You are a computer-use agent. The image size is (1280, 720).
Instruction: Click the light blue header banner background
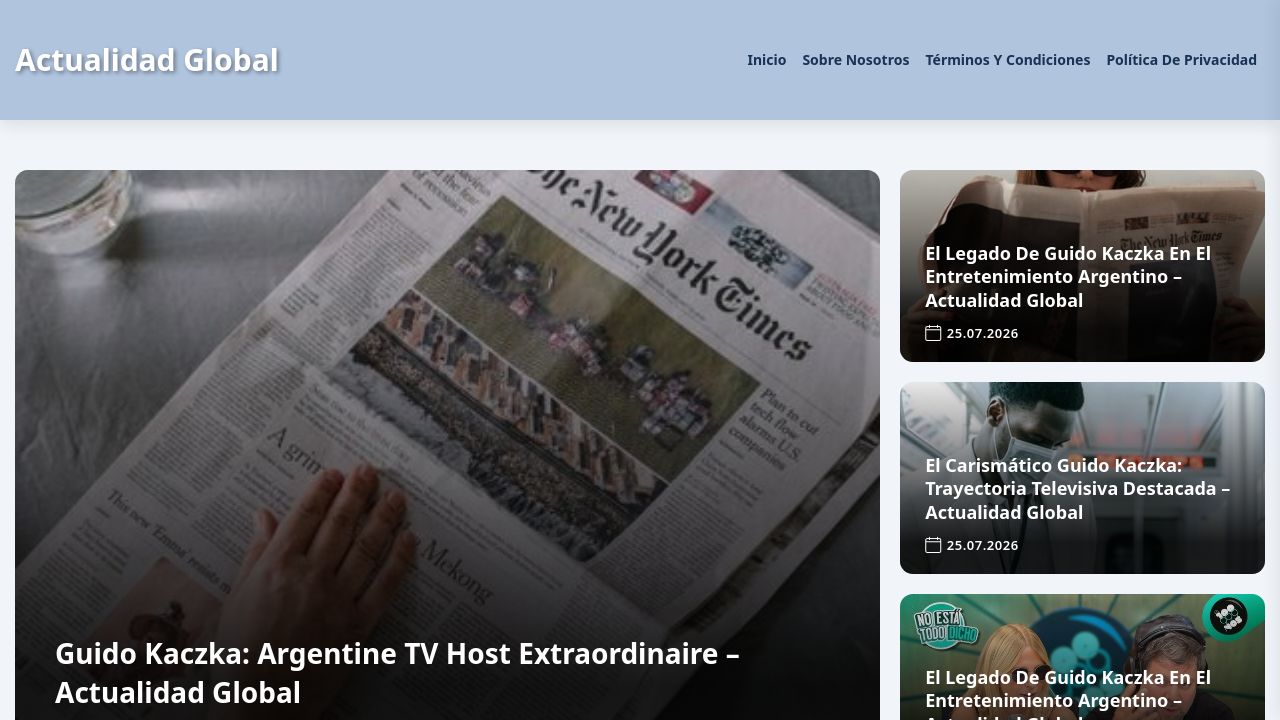[500, 60]
